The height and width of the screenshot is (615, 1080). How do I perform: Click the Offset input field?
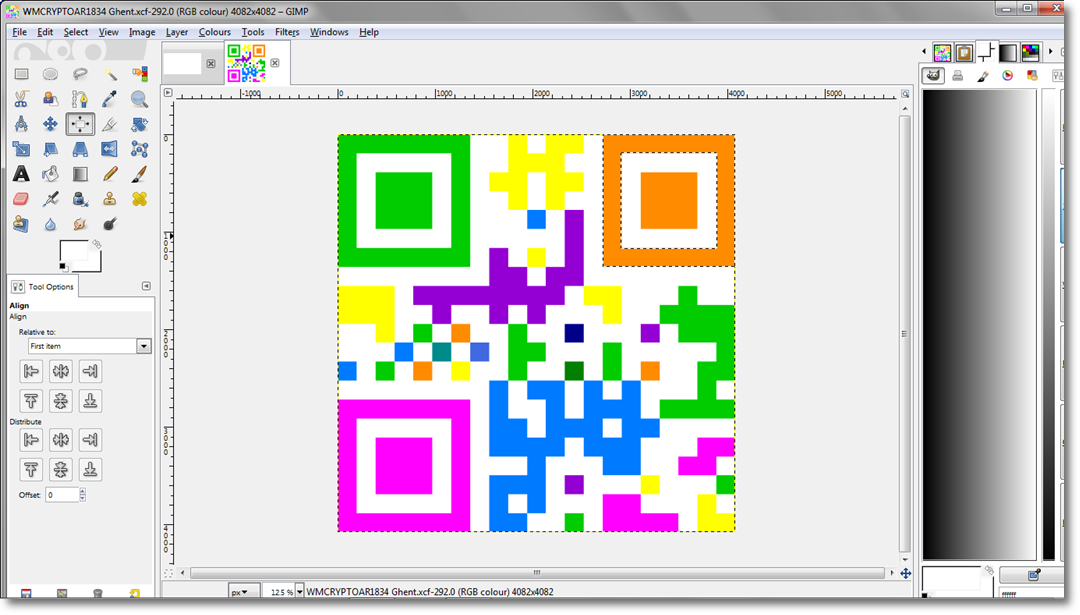62,494
